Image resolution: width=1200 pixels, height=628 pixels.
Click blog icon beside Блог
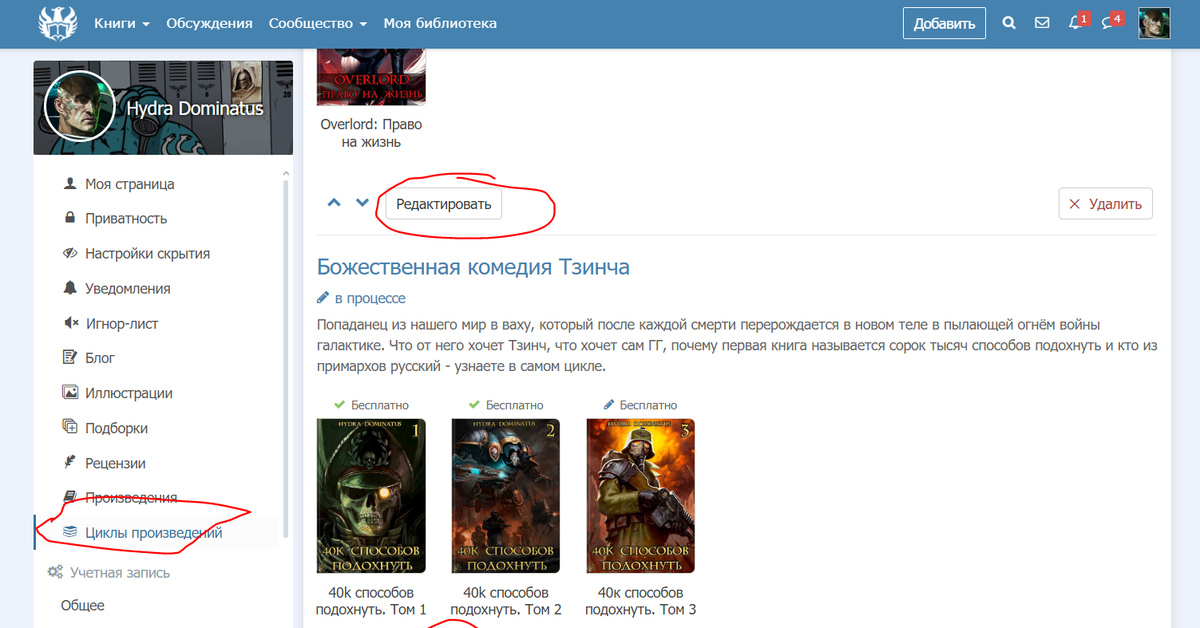(70, 357)
